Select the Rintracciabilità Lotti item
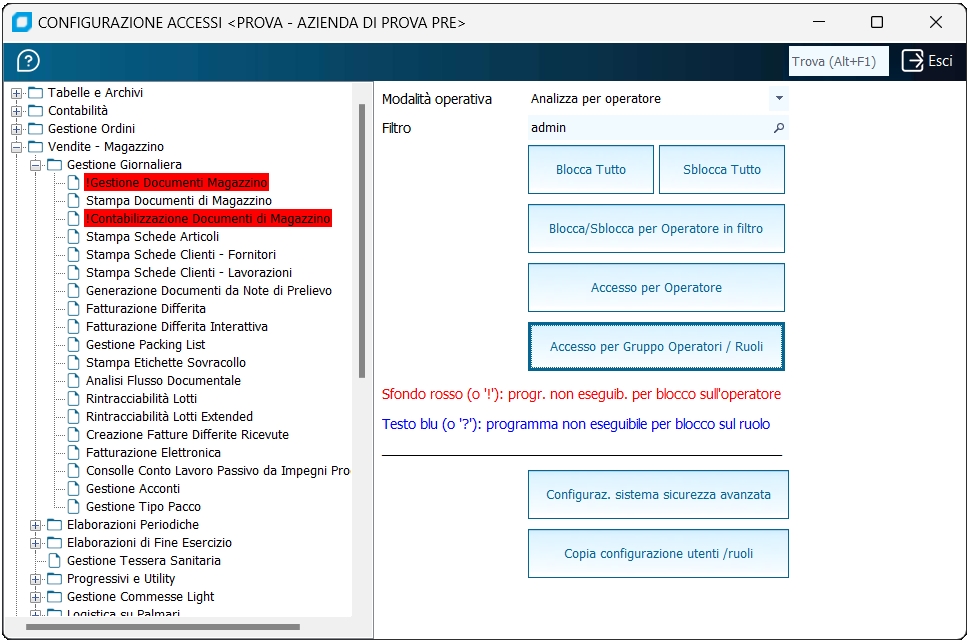 coord(141,399)
